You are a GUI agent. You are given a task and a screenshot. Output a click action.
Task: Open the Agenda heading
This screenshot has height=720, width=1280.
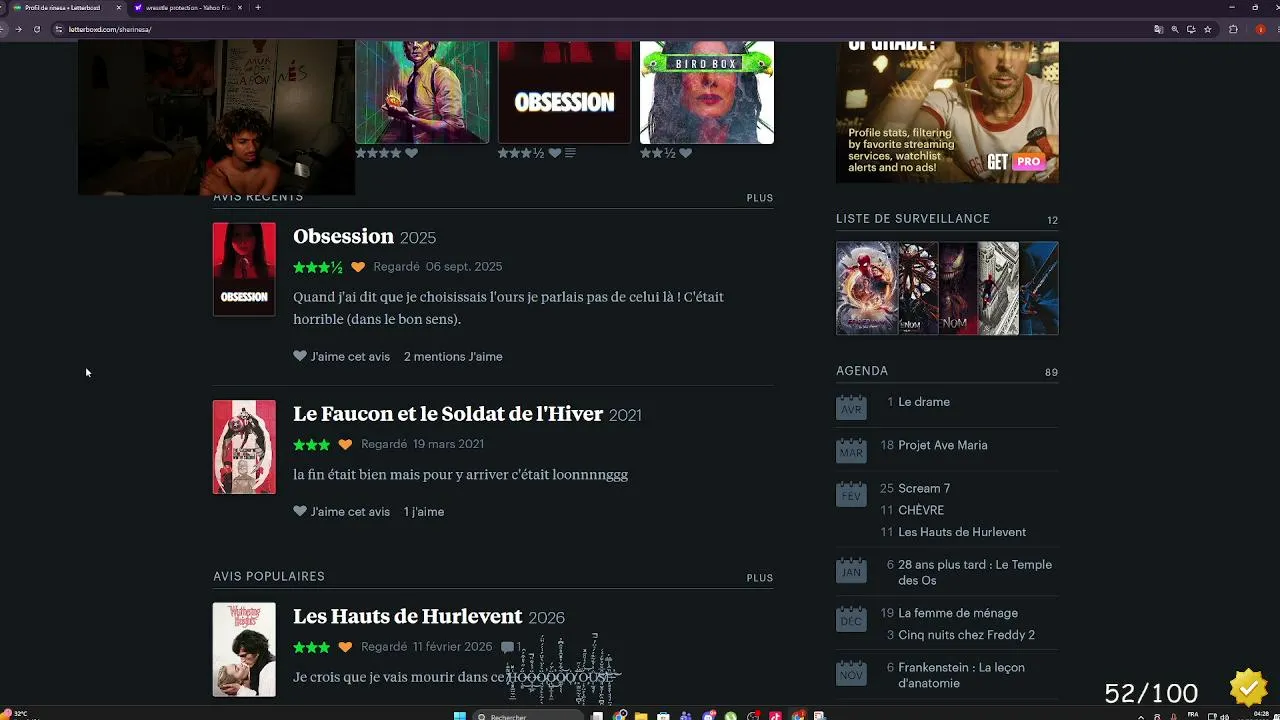862,371
